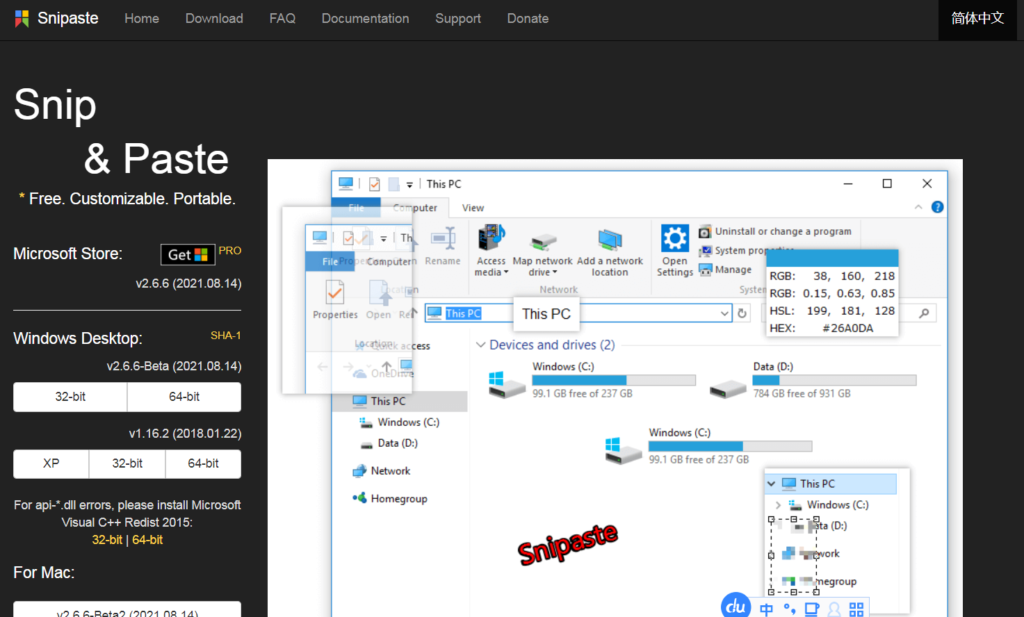The height and width of the screenshot is (617, 1024).
Task: Toggle the 中 Chinese mode icon
Action: [x=766, y=609]
